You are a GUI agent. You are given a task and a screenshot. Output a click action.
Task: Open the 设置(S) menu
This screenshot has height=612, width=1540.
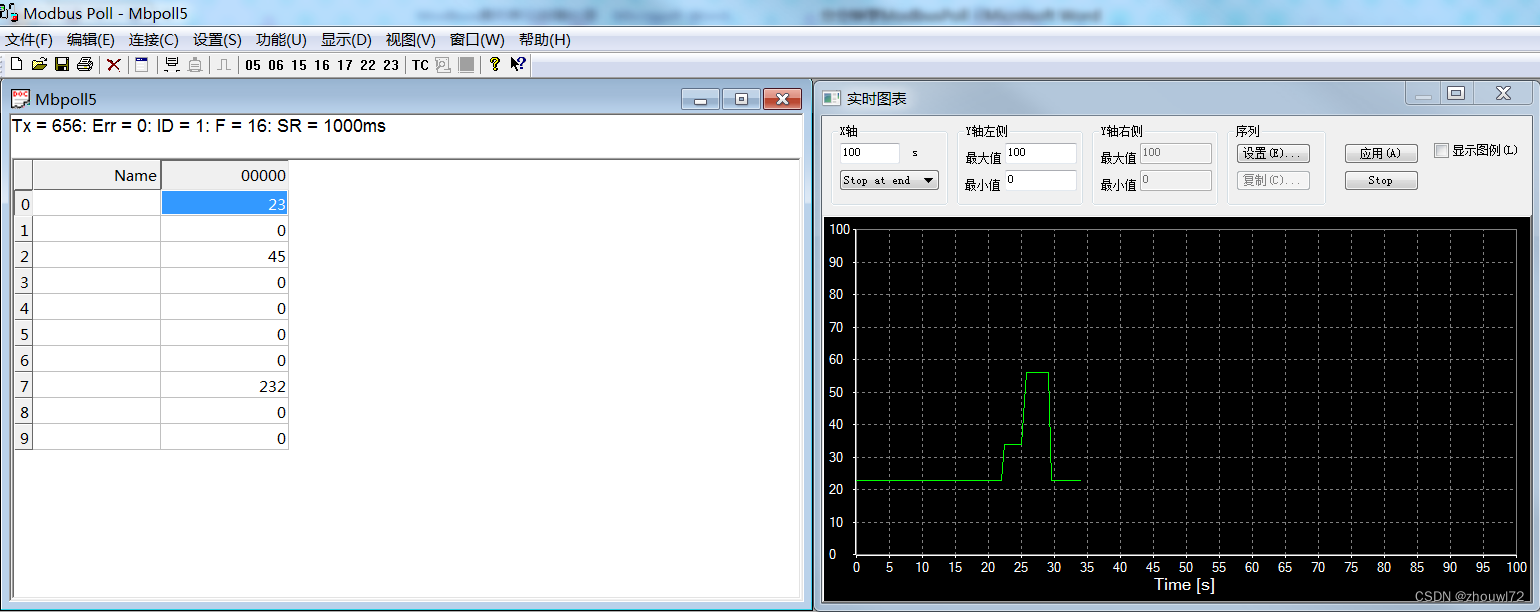click(x=217, y=40)
